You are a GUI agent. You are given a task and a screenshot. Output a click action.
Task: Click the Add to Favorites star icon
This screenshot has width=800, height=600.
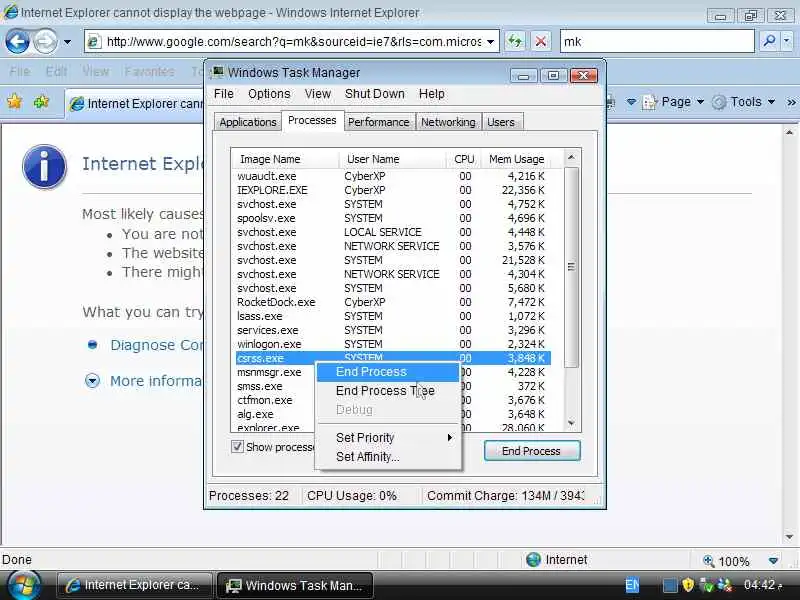(42, 102)
